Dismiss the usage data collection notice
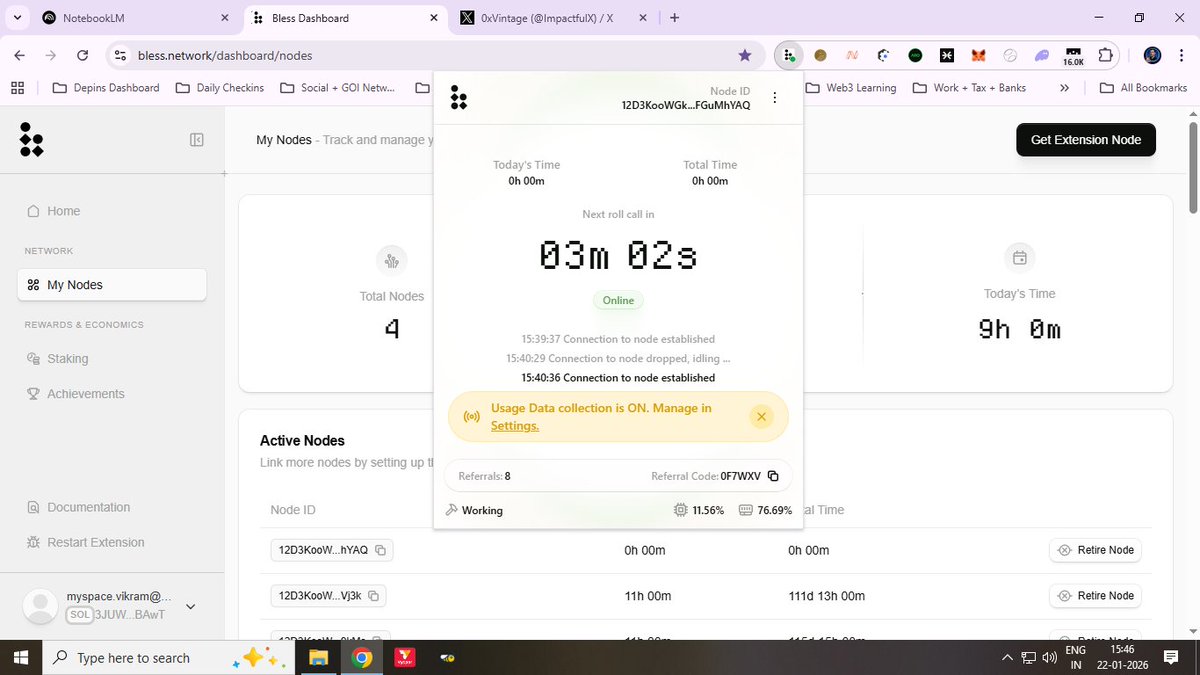1200x675 pixels. tap(761, 416)
